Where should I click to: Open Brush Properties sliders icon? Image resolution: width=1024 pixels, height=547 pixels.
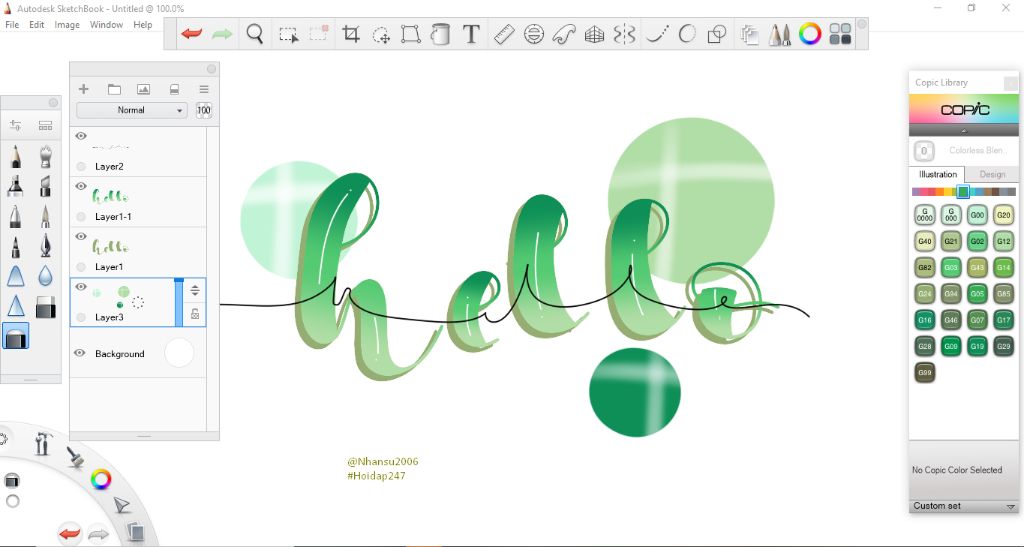16,125
